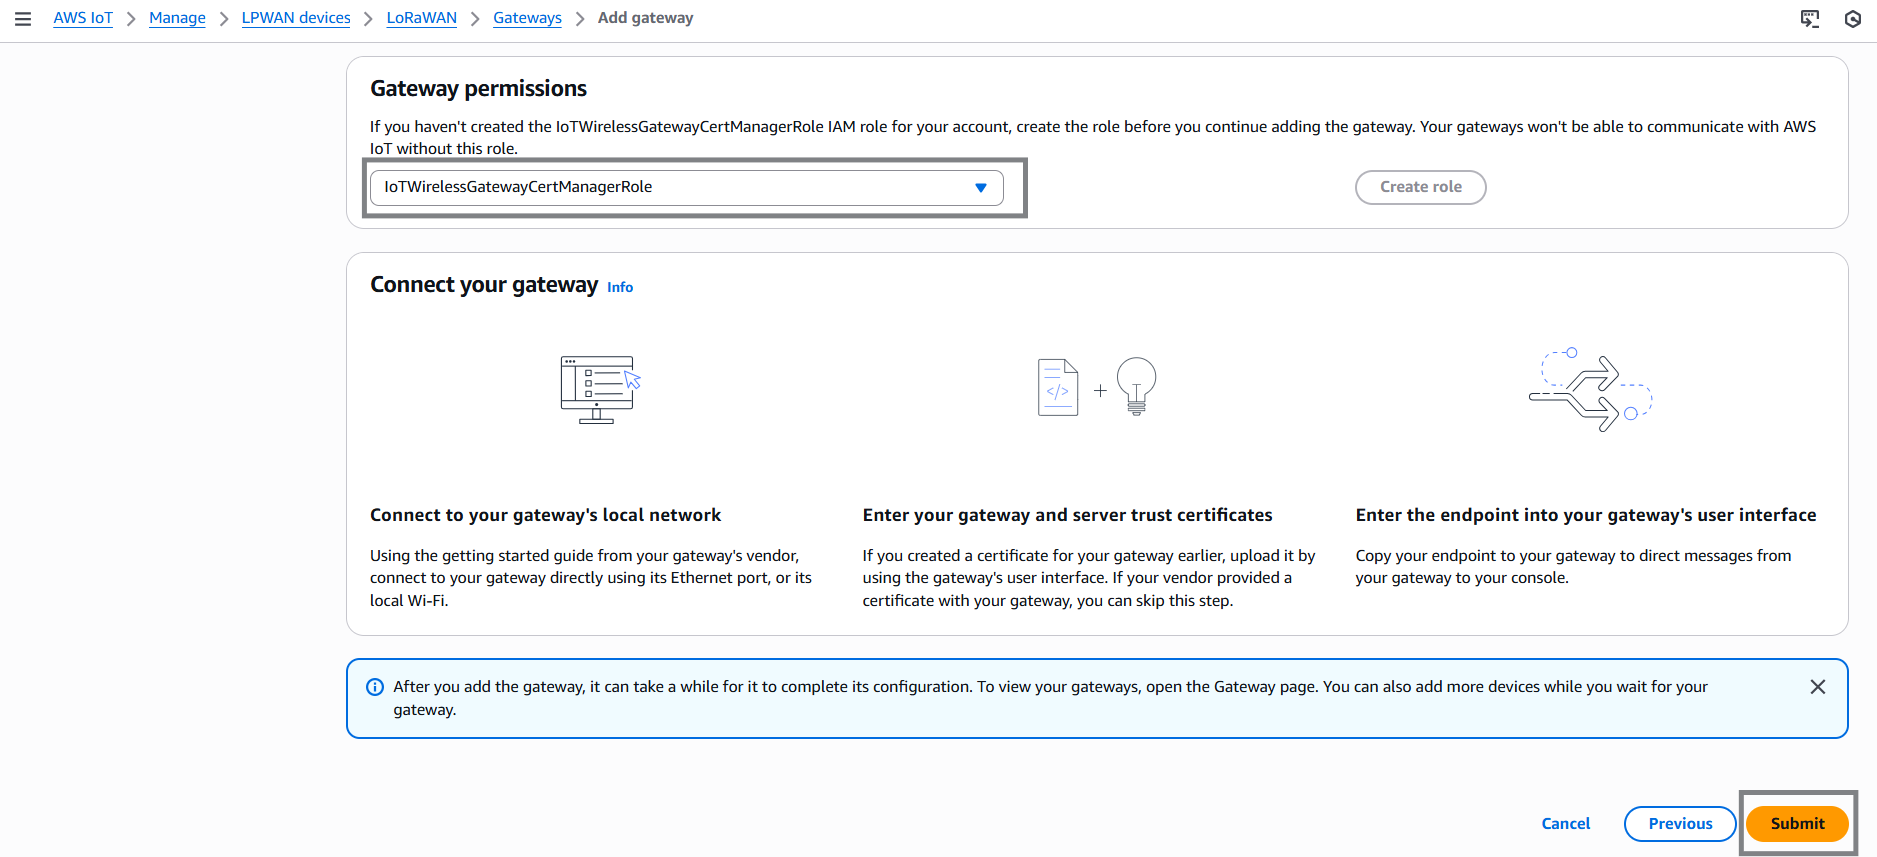Screen dimensions: 1877x857
Task: Click 'Connect to your gateway's local network' heading
Action: (545, 515)
